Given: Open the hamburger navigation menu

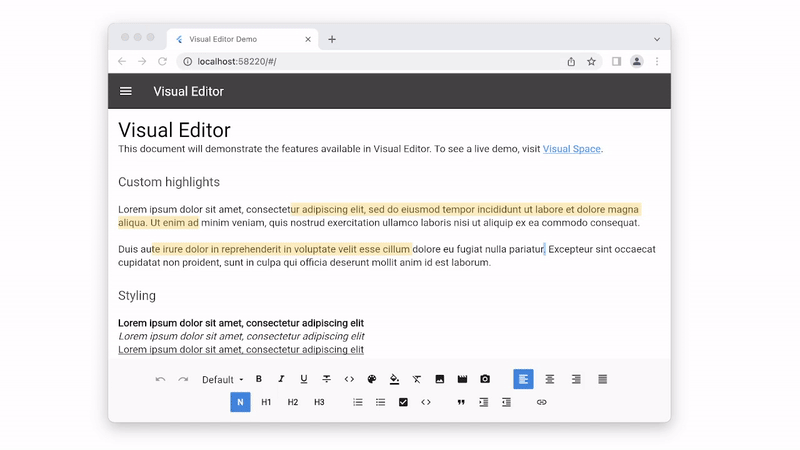Looking at the screenshot, I should click(x=126, y=91).
